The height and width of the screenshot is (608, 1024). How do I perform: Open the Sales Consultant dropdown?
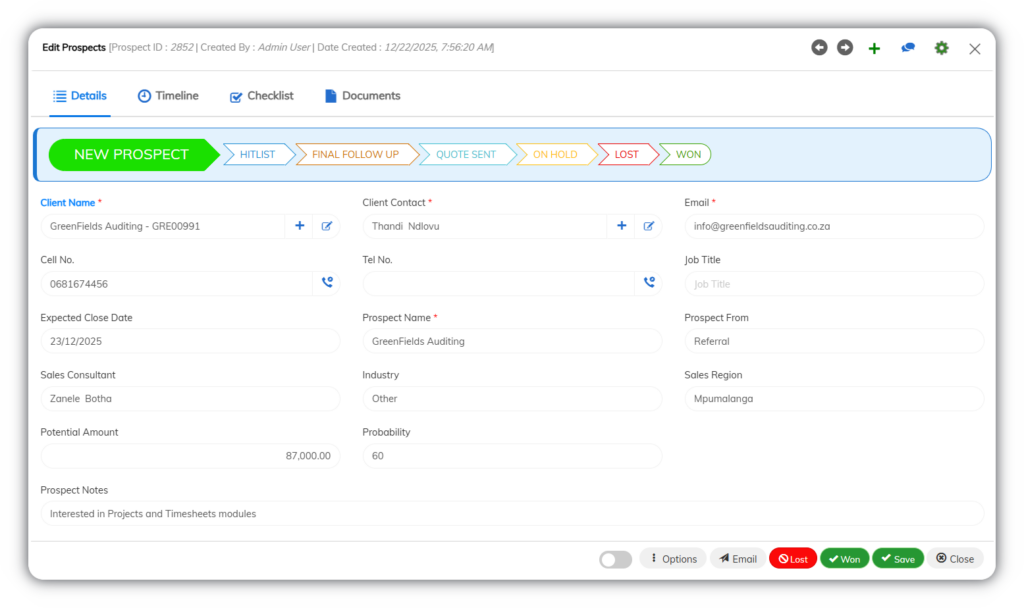tap(190, 398)
